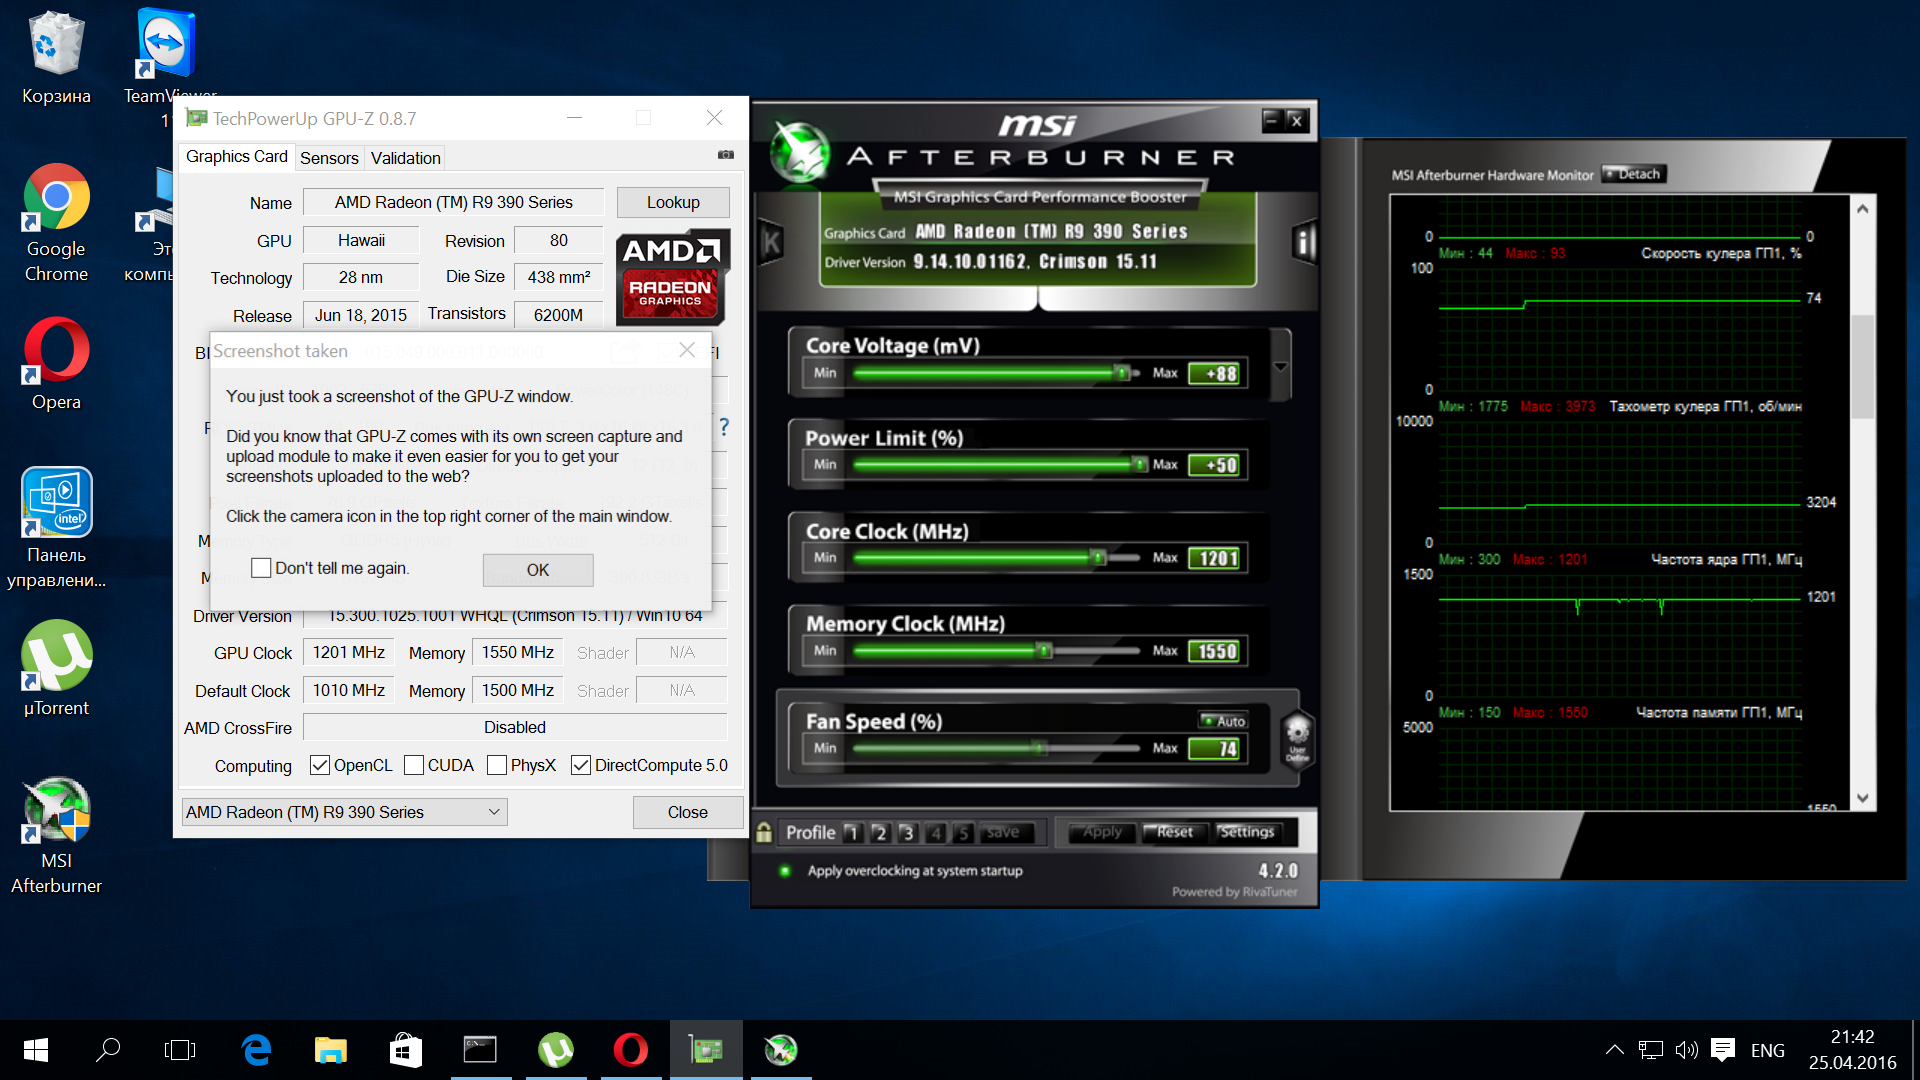Select Afterburner profile slot 2
Screen dimensions: 1920x1080
880,832
